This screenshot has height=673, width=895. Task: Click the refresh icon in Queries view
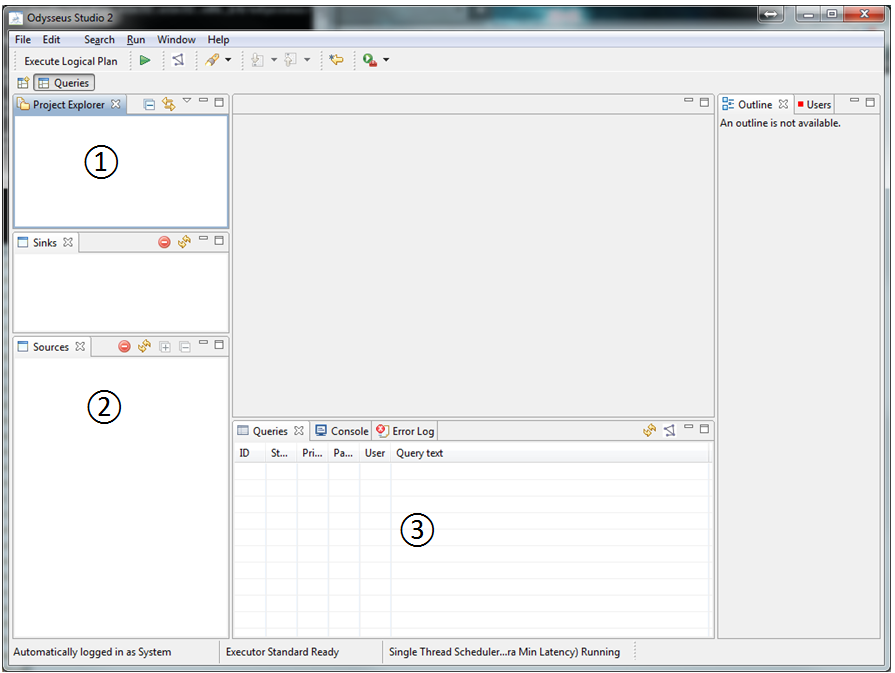649,431
